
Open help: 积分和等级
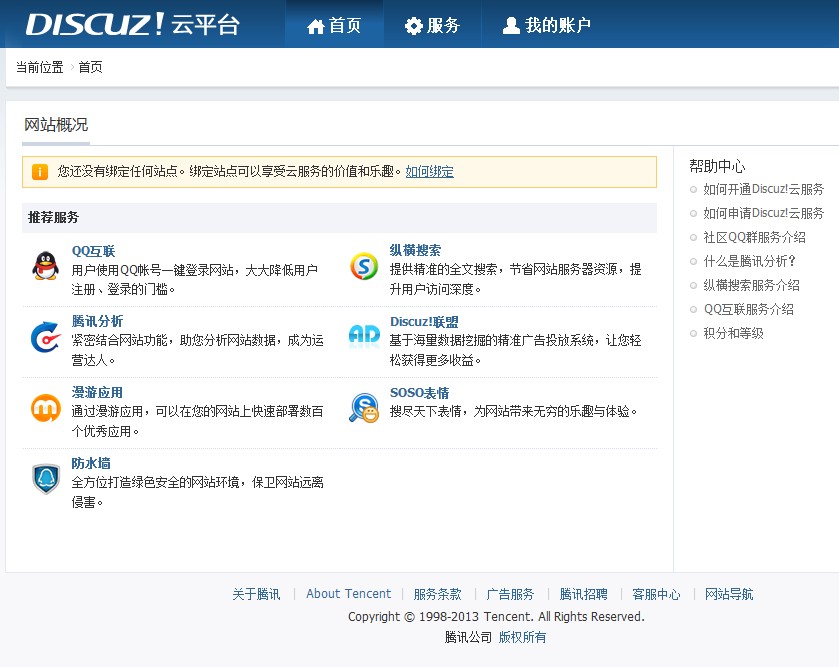click(733, 333)
